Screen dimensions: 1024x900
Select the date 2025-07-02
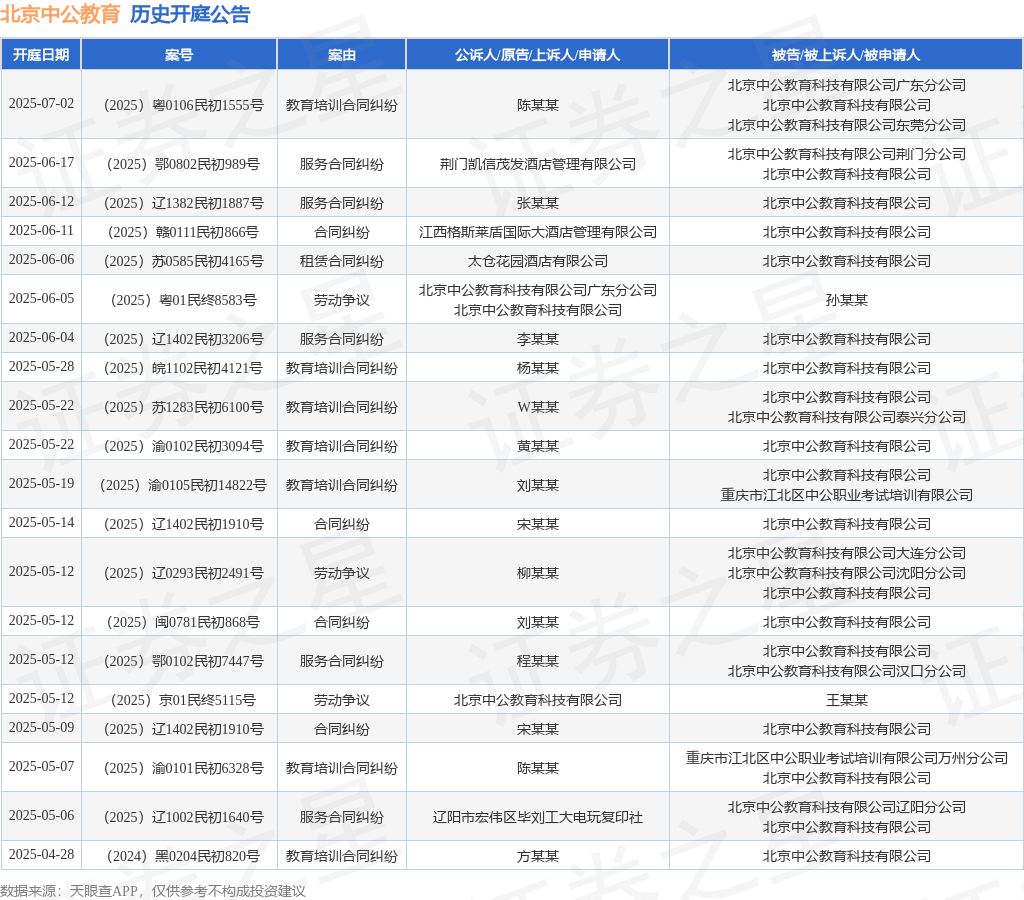pyautogui.click(x=41, y=103)
